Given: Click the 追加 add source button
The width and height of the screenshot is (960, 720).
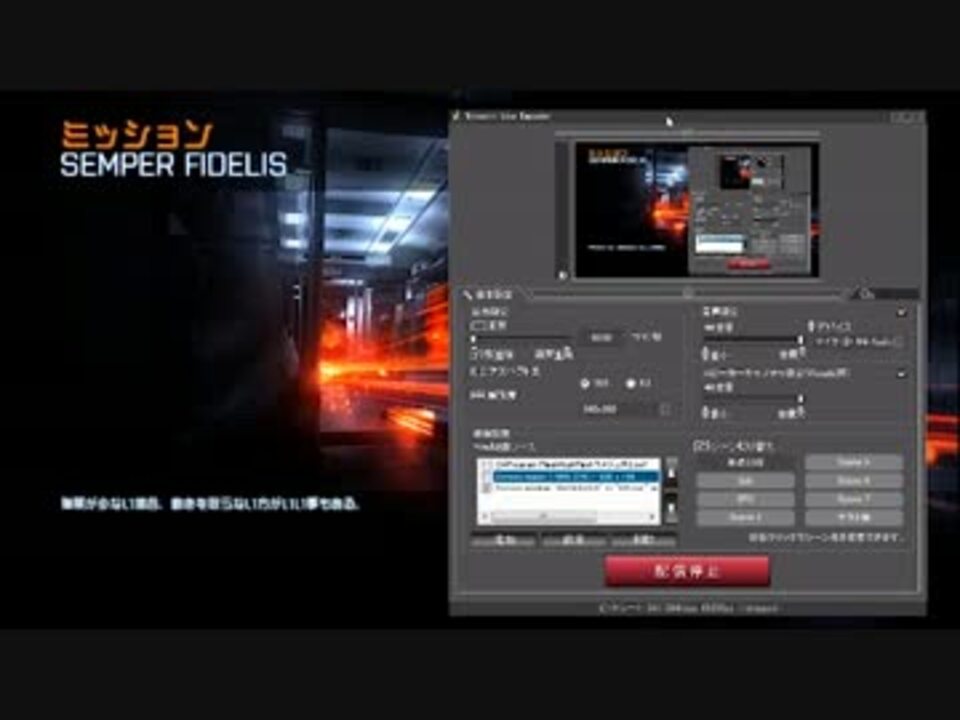Looking at the screenshot, I should click(x=504, y=541).
